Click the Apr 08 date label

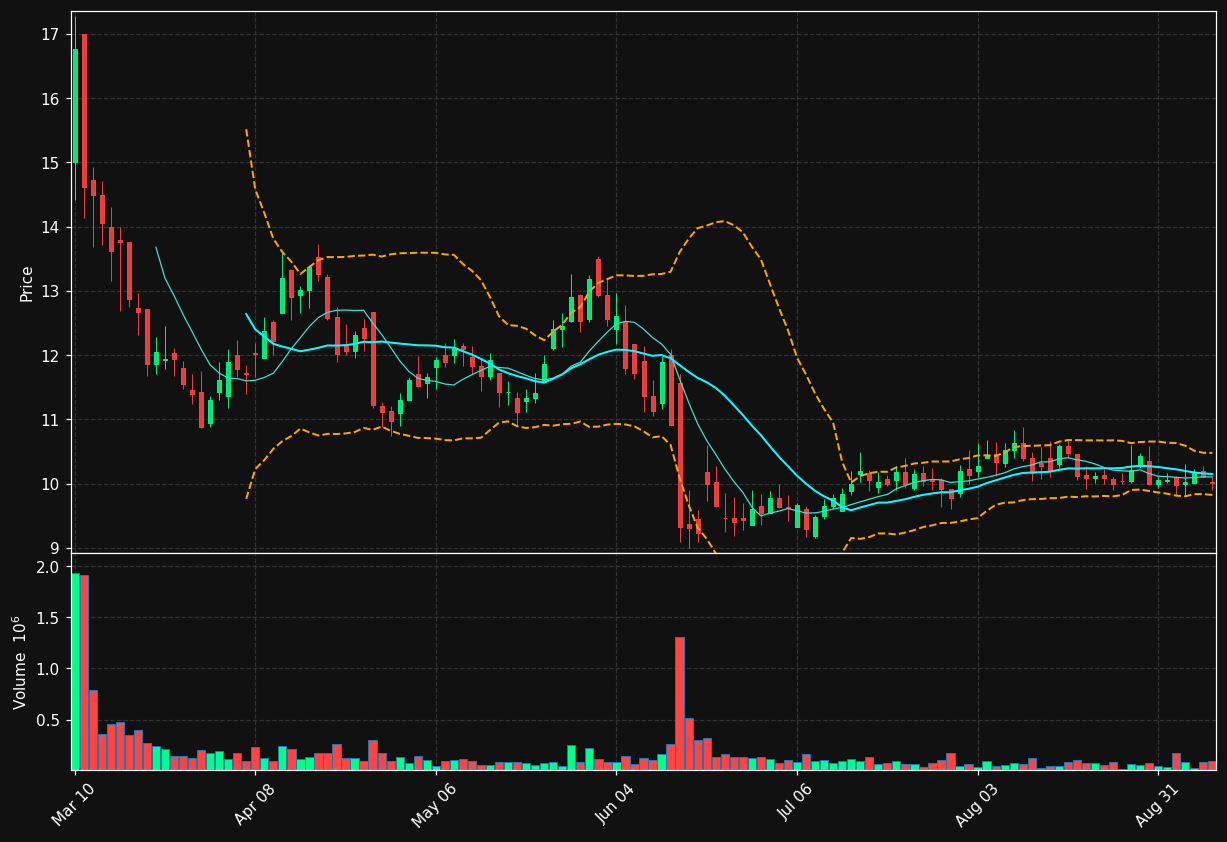click(253, 805)
